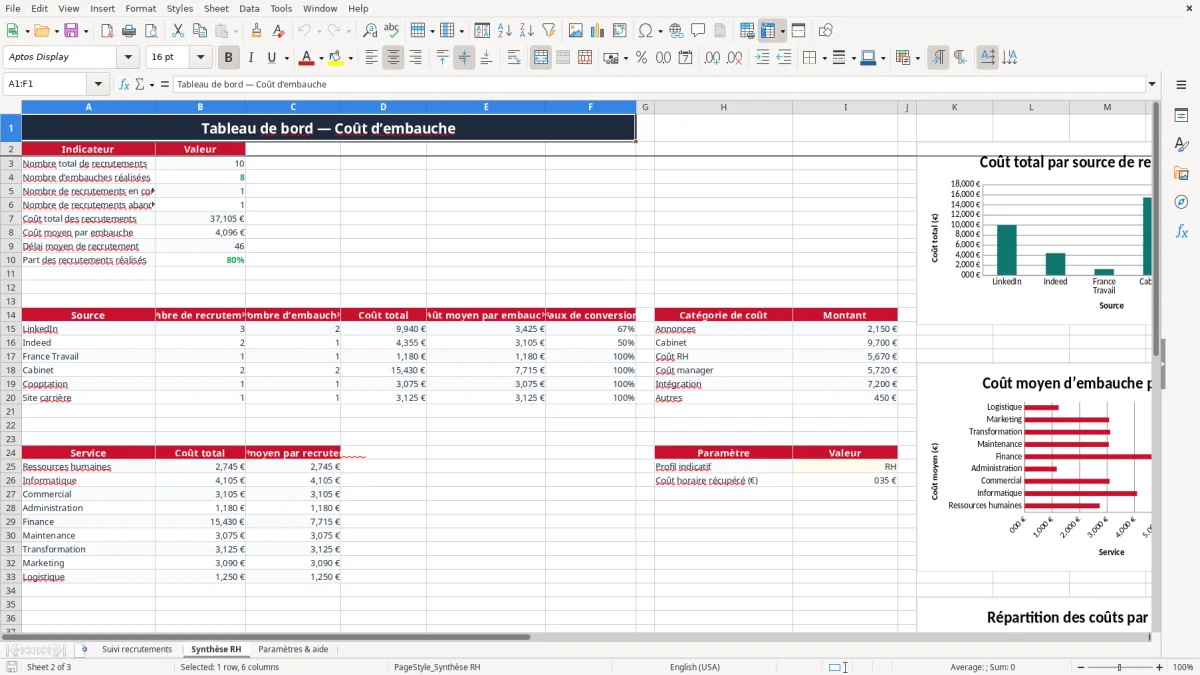Click the Copy icon

pos(199,31)
